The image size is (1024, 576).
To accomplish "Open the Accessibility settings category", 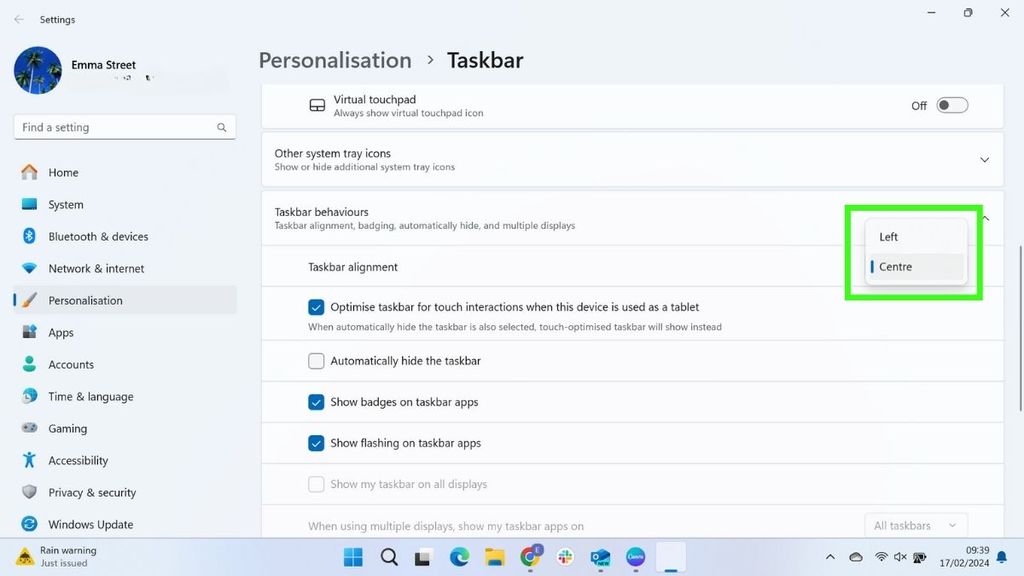I will (80, 460).
